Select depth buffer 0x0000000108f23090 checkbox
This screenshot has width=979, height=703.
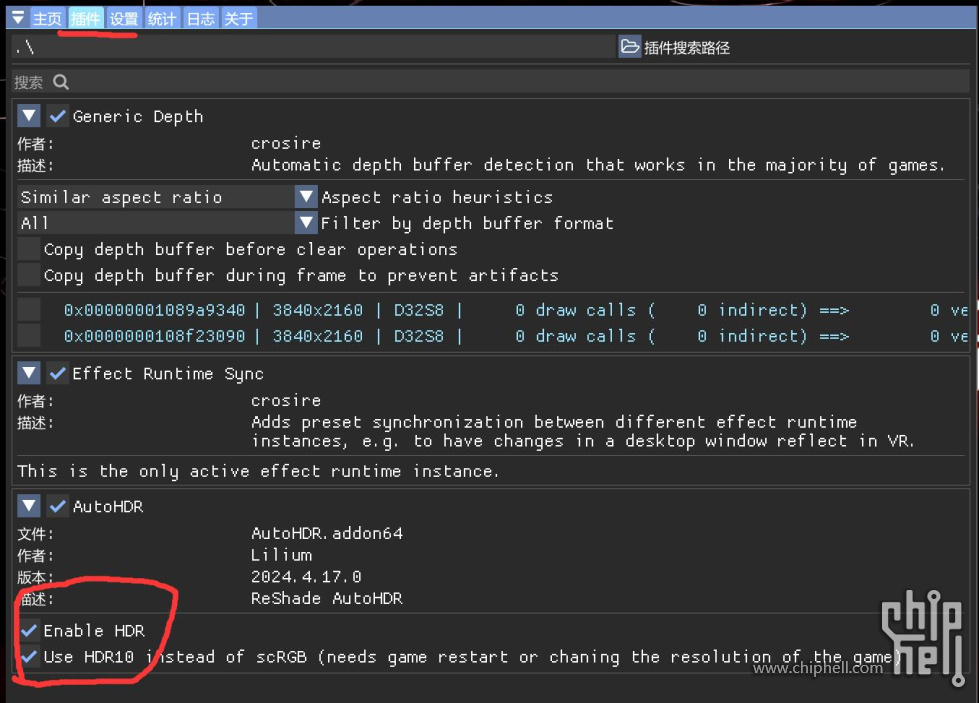coord(29,336)
